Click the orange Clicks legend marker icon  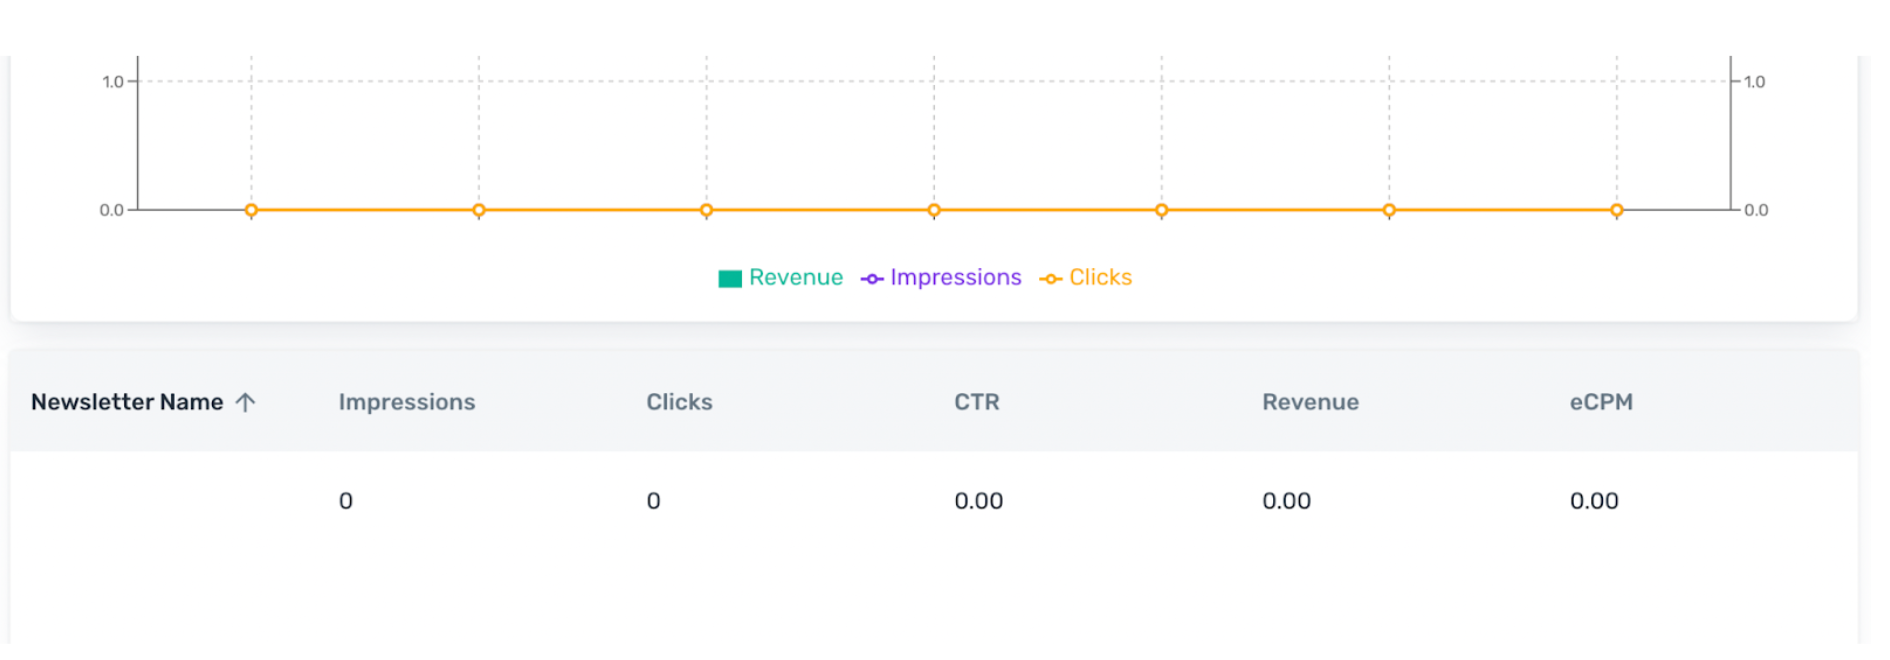tap(1051, 279)
